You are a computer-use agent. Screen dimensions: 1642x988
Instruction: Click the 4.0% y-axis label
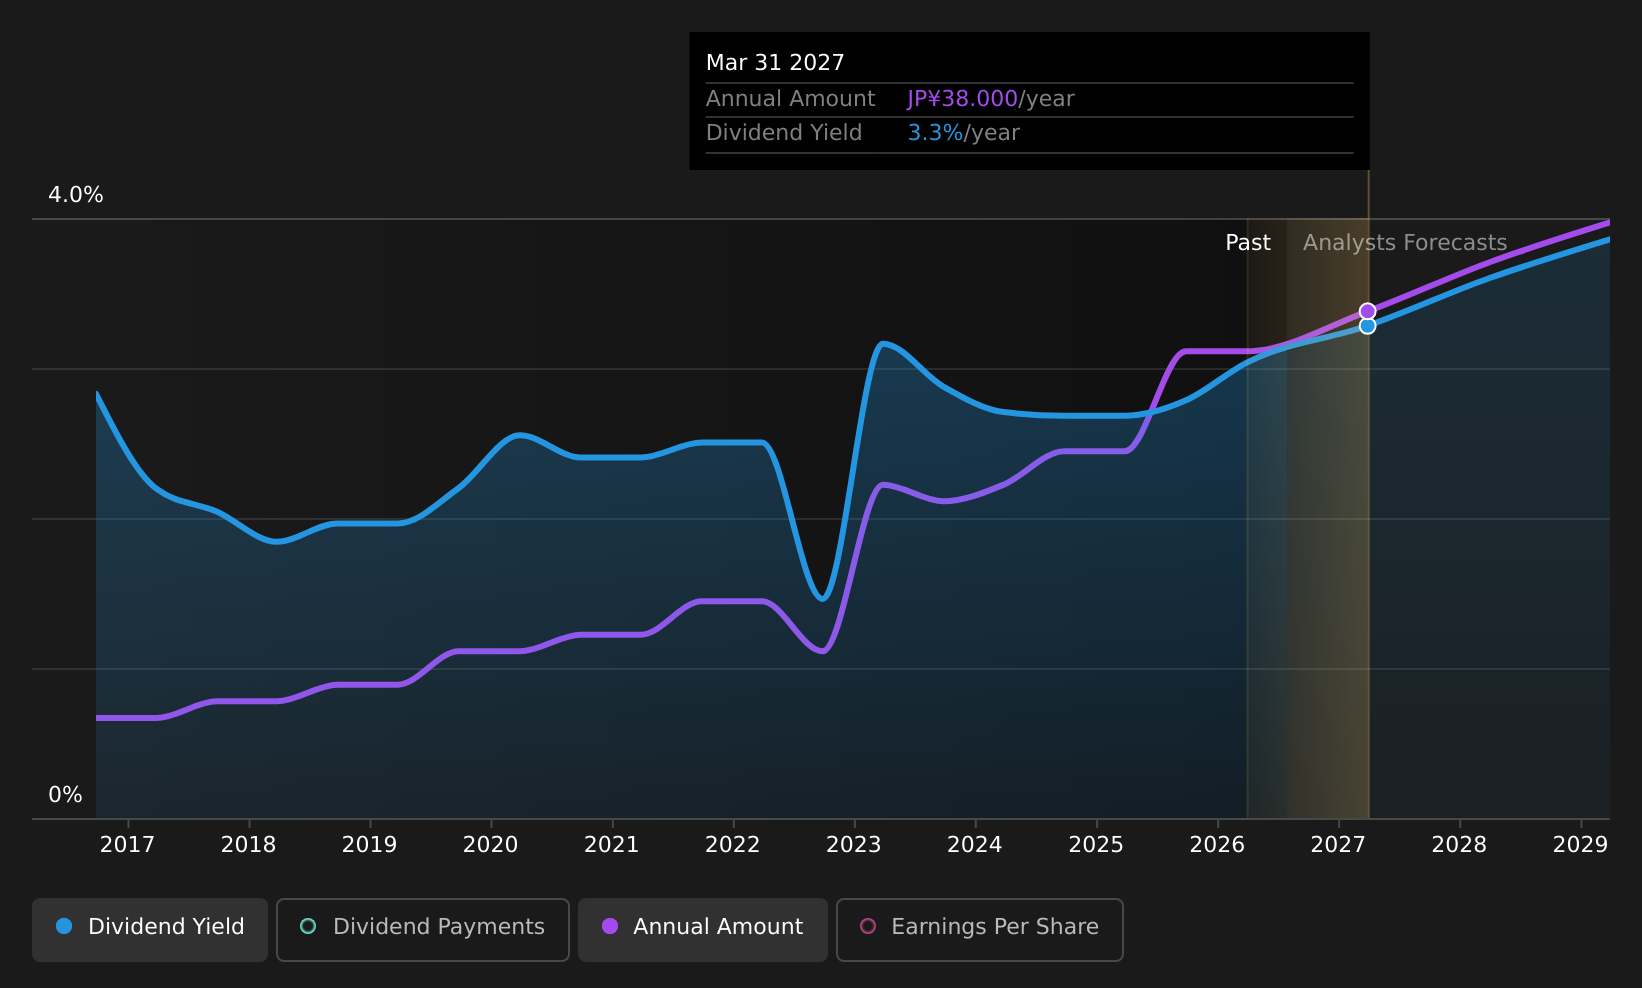point(76,195)
